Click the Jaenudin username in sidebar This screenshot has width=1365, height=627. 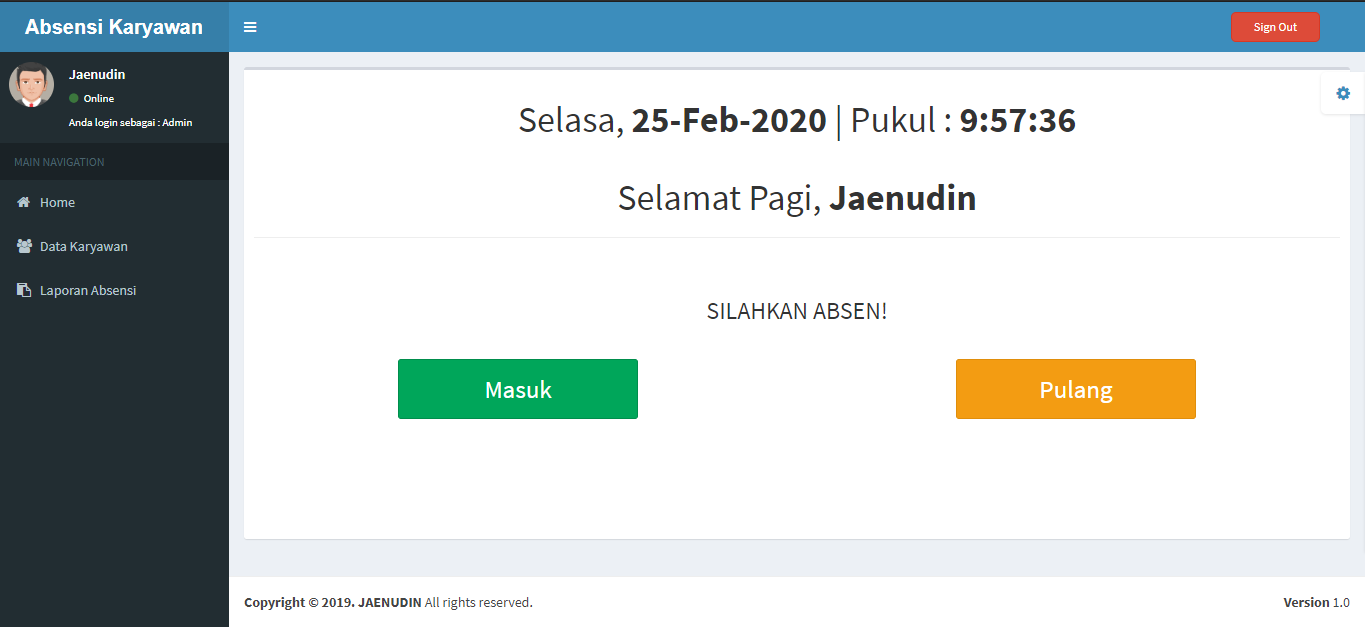click(97, 75)
